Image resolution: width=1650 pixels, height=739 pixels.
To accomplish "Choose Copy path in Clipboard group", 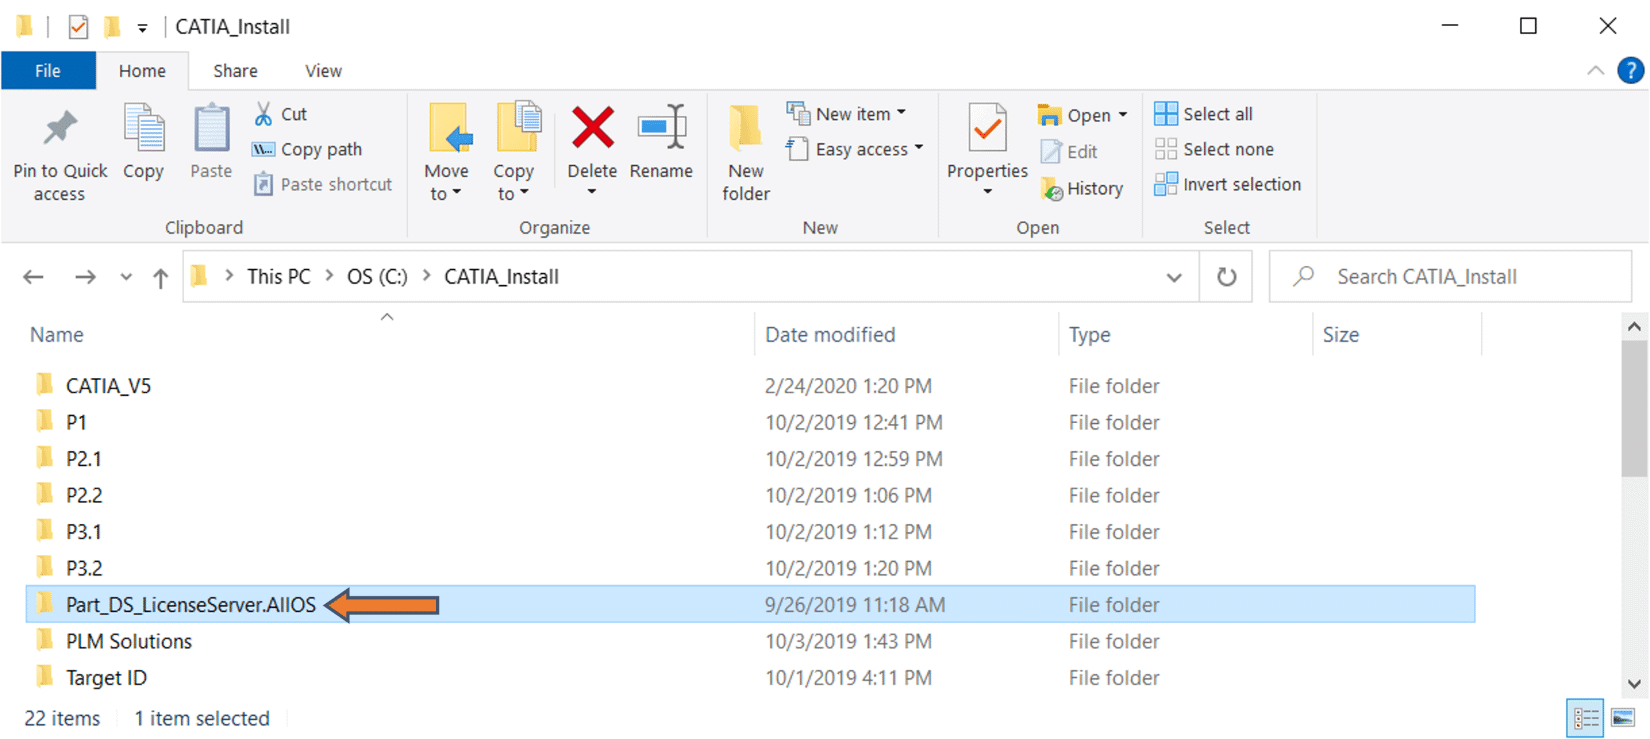I will 306,149.
